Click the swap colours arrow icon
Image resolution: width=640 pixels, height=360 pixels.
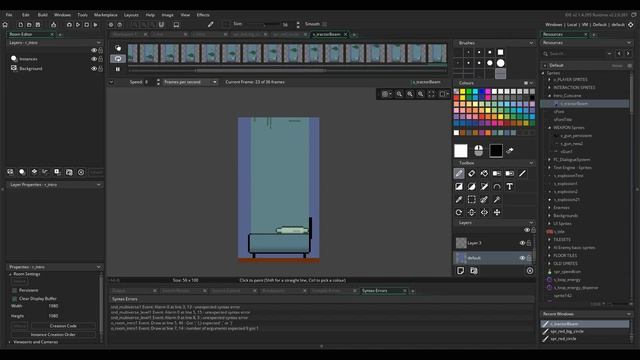pos(510,151)
